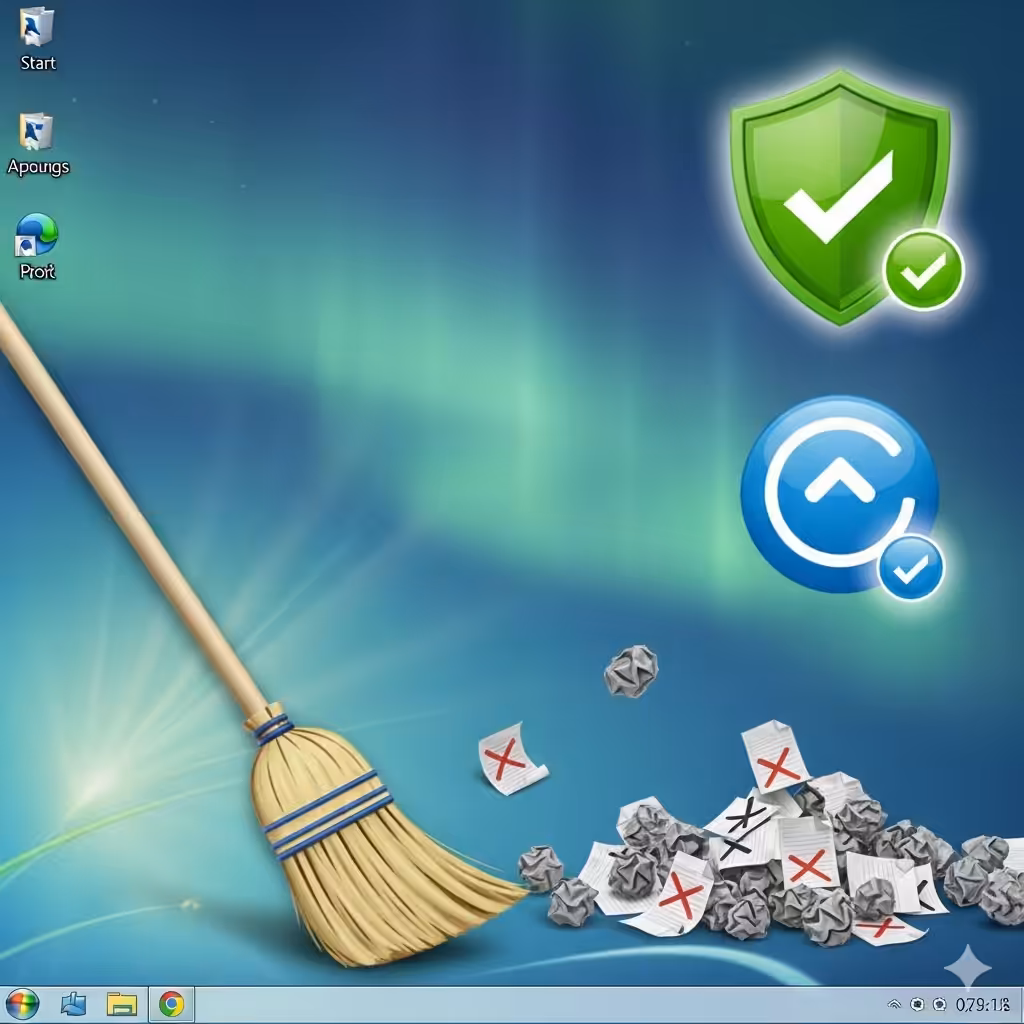
Task: Open the Windows Start orb
Action: coord(22,1004)
